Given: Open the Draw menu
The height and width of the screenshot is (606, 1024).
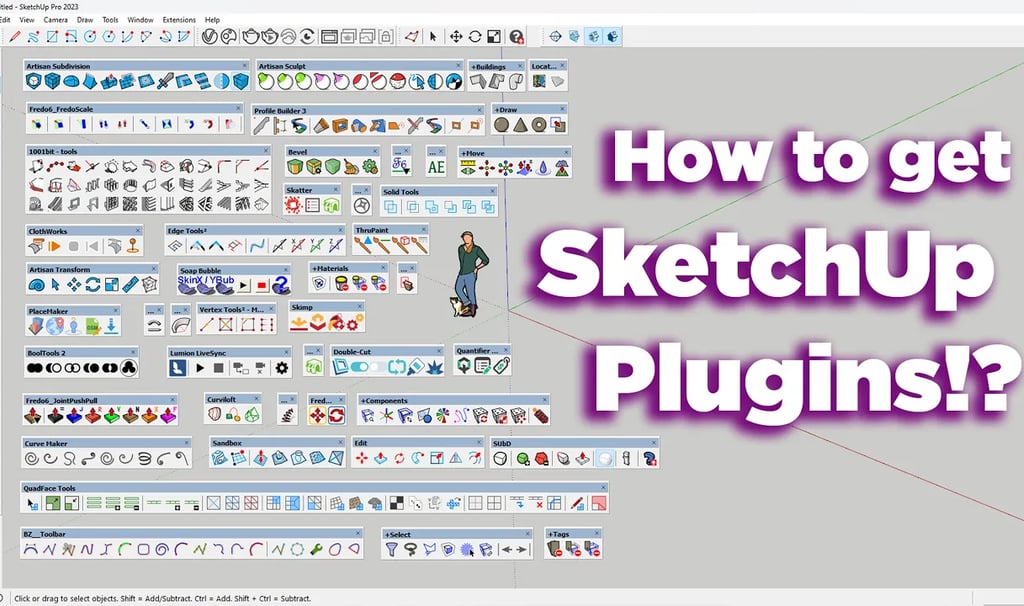Looking at the screenshot, I should [x=85, y=20].
